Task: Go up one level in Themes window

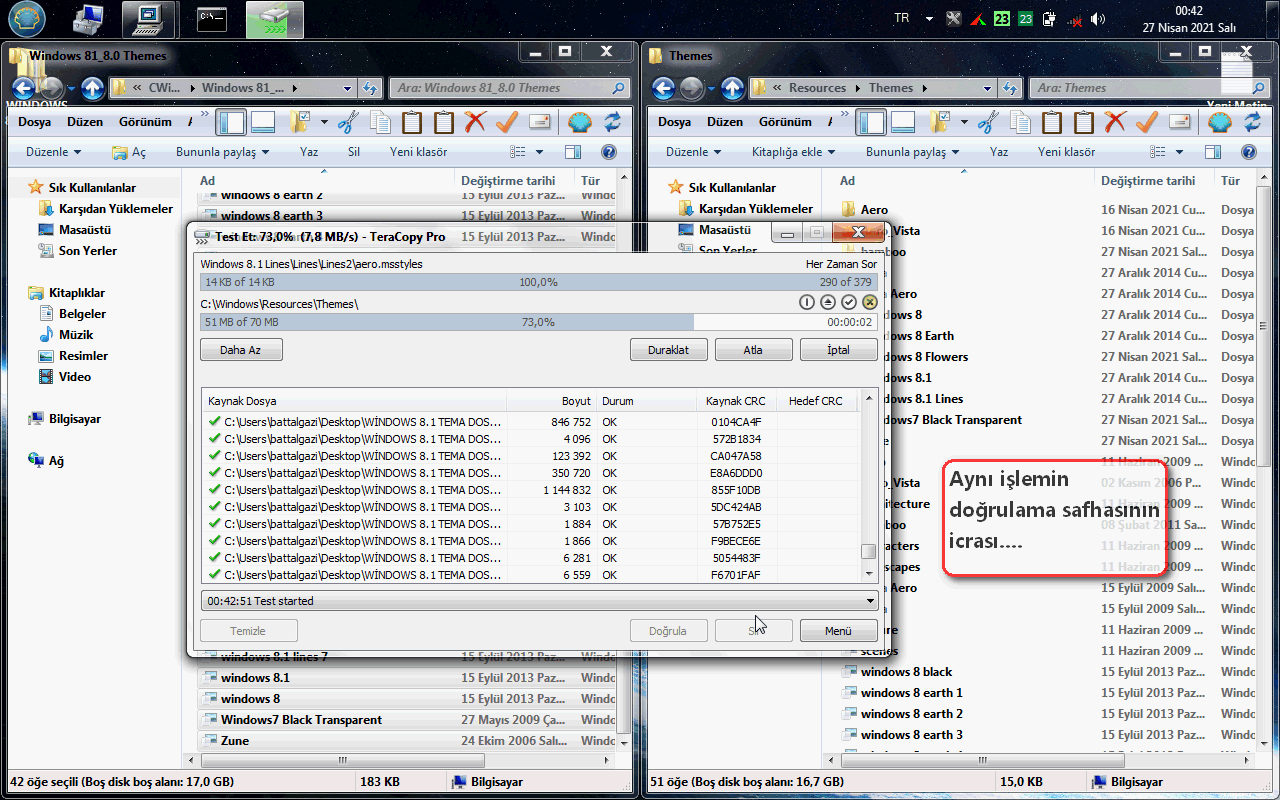Action: click(x=733, y=88)
